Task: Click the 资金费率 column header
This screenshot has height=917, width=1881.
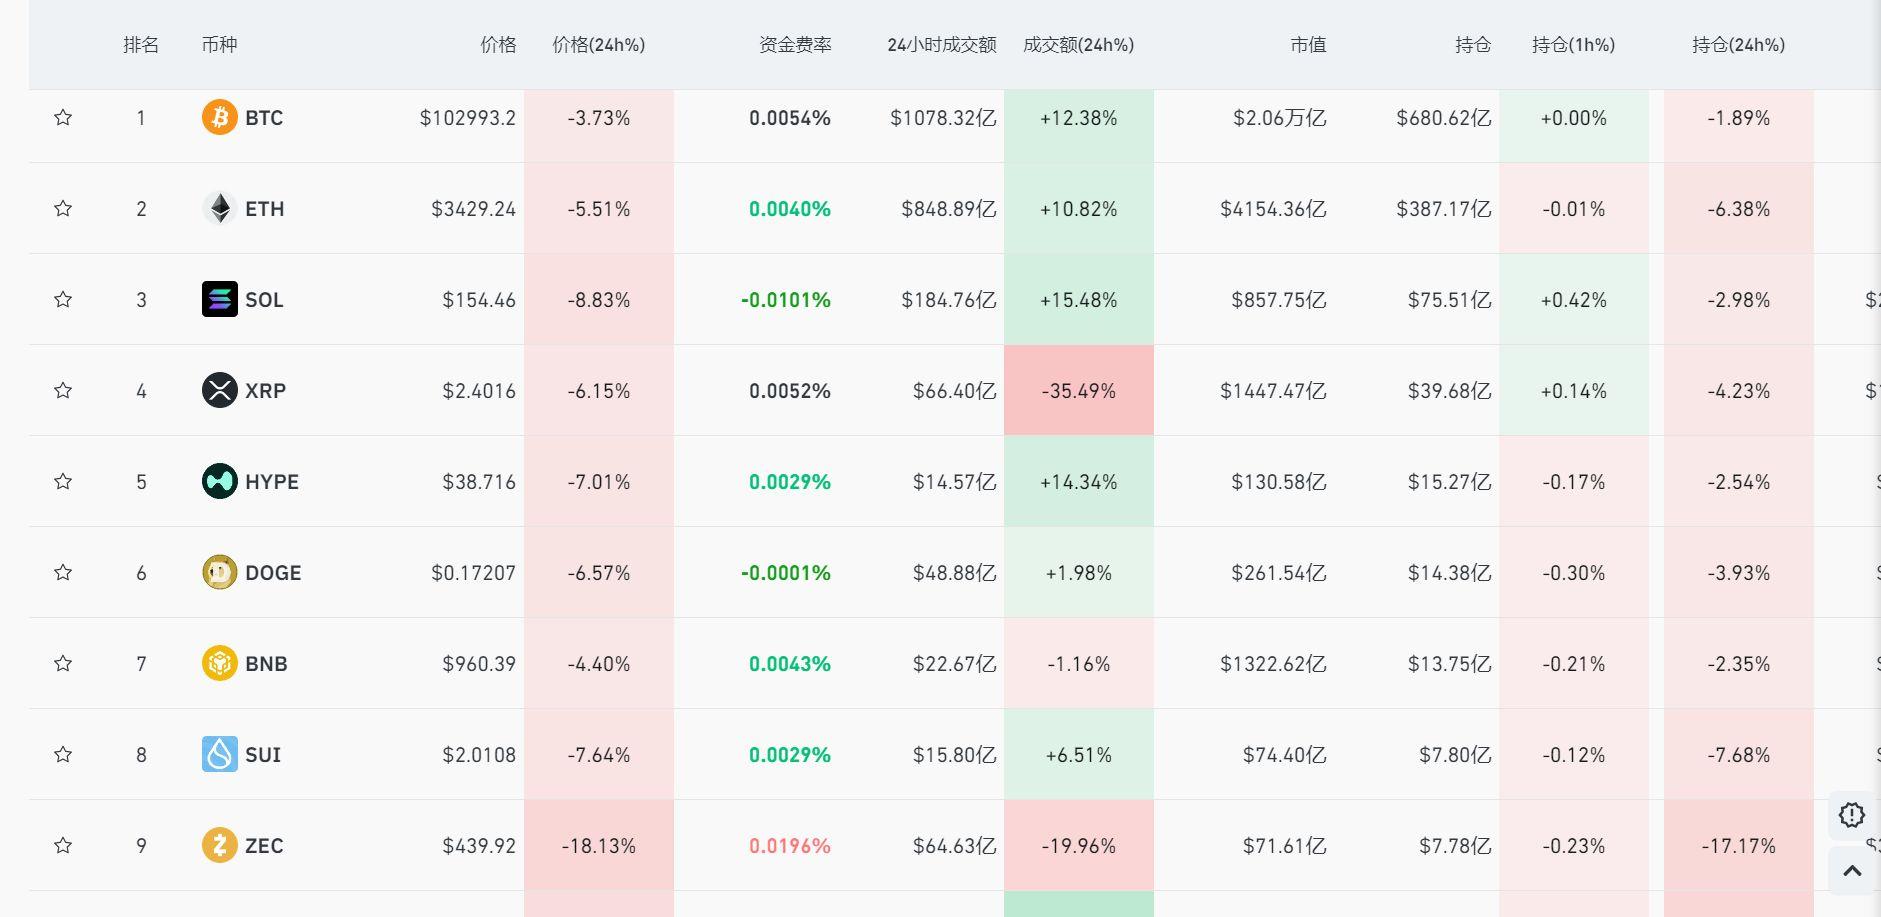Action: (797, 45)
